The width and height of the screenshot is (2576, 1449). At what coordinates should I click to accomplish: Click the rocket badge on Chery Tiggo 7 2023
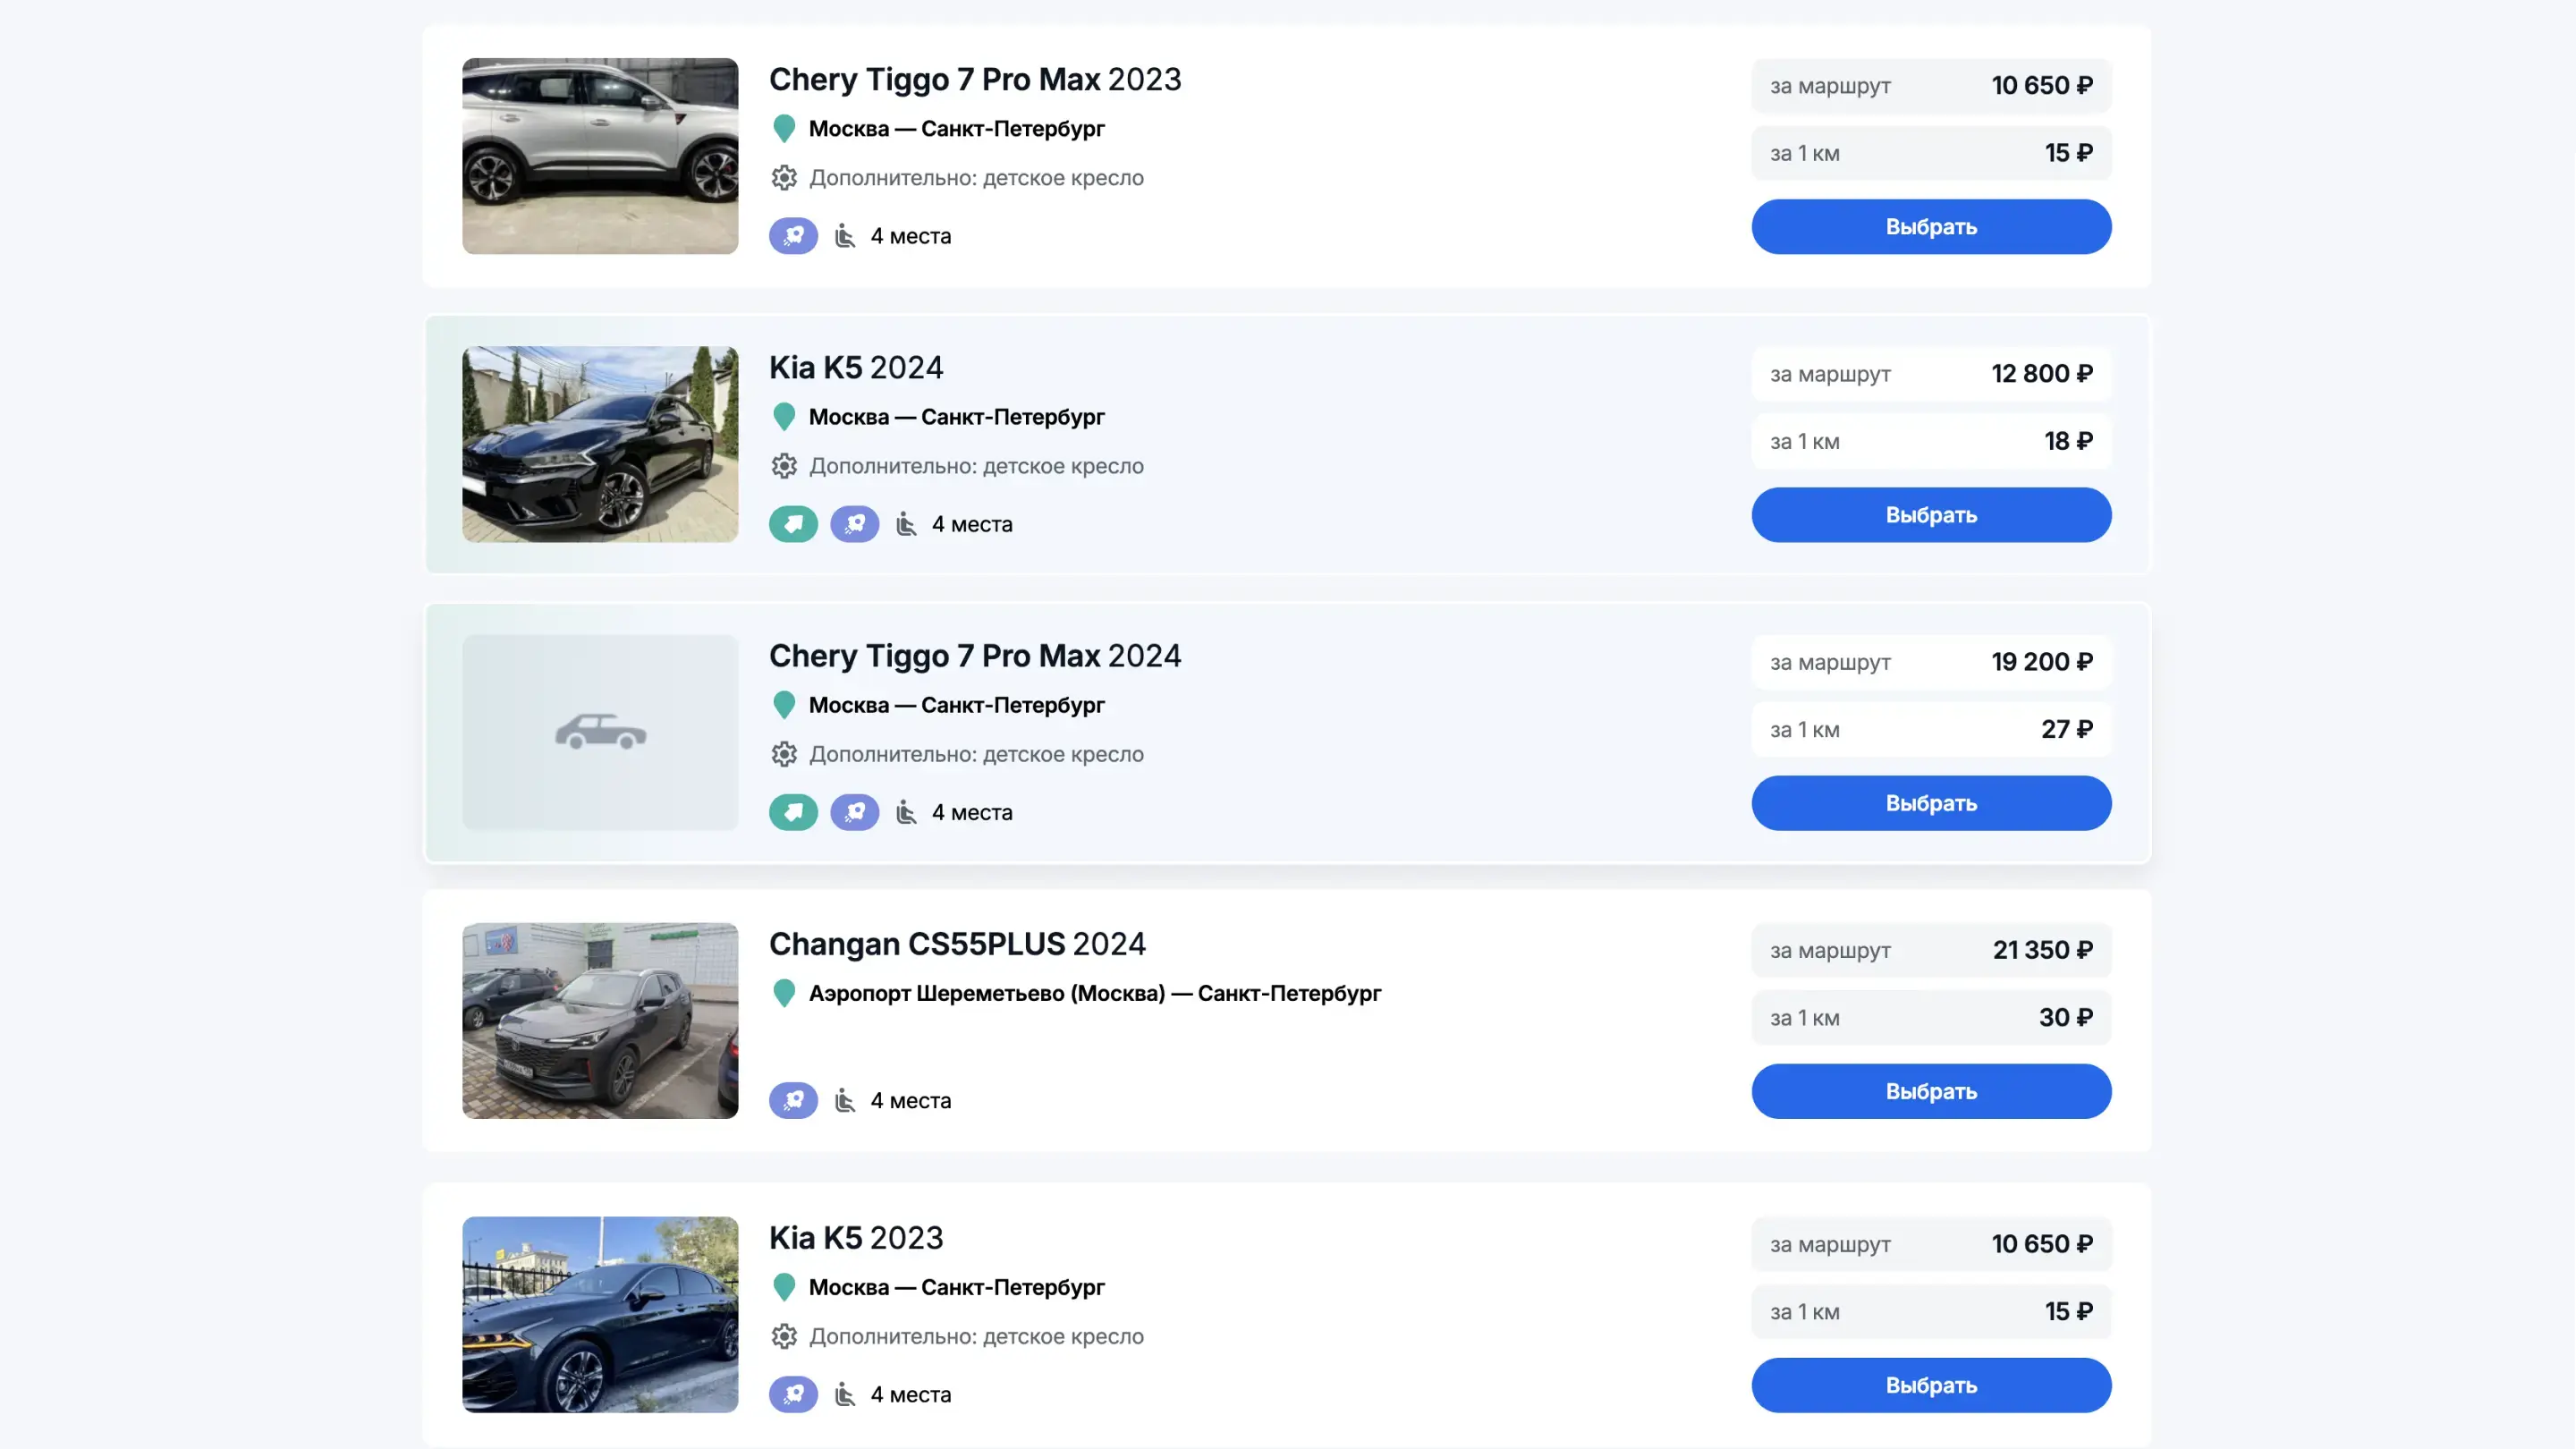click(x=793, y=236)
